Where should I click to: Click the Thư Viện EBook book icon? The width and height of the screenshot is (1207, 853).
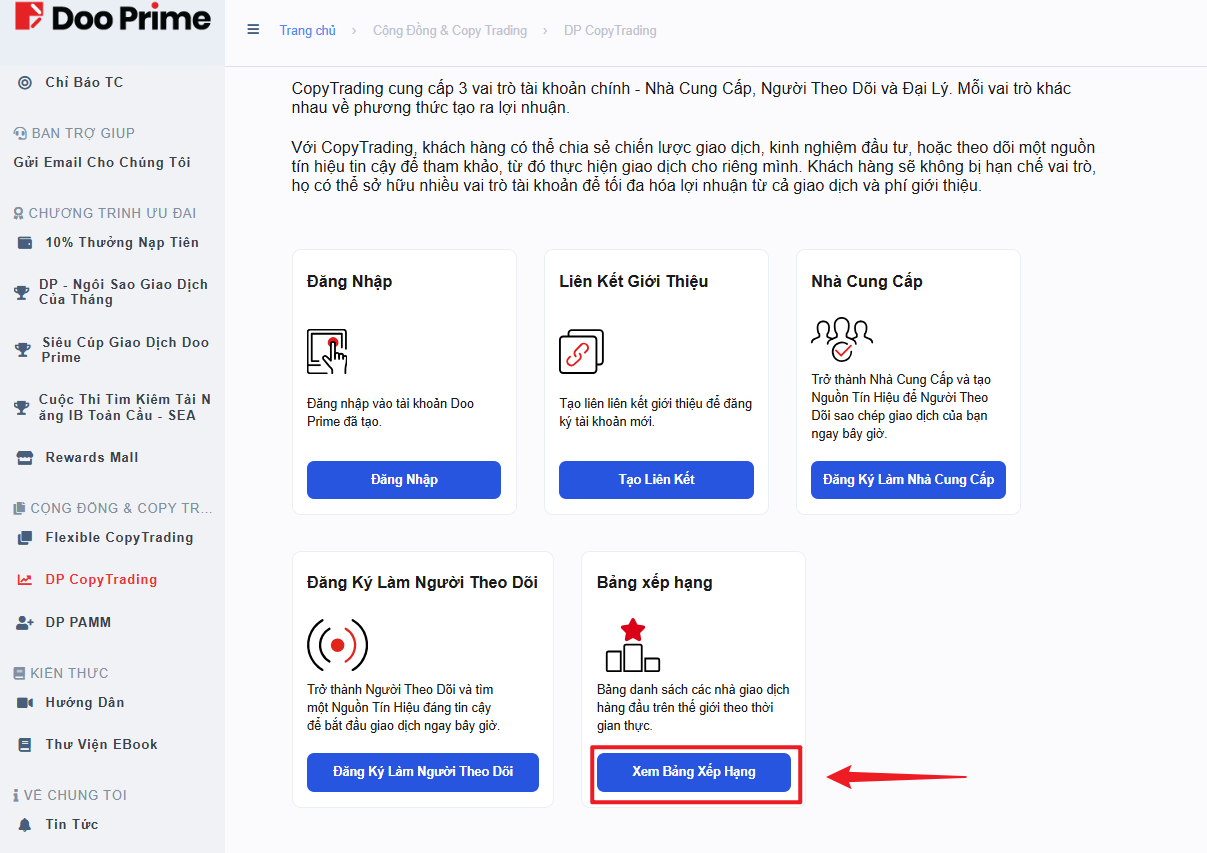[x=25, y=744]
